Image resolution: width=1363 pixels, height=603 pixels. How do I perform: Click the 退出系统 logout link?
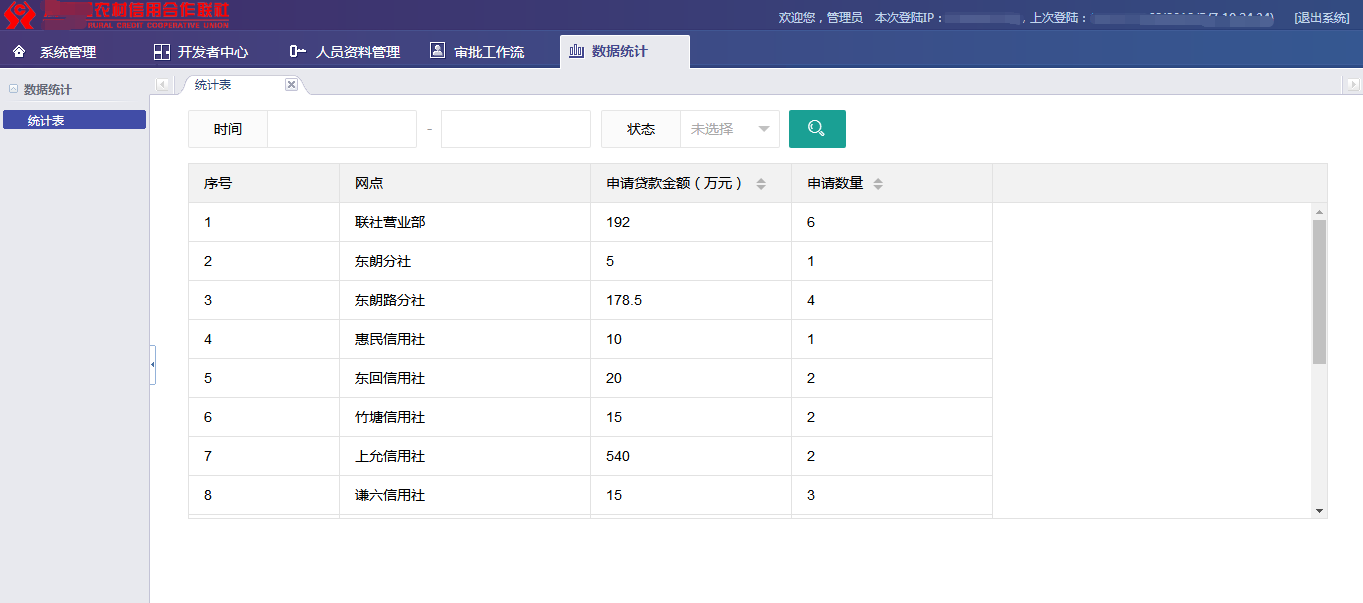coord(1321,18)
